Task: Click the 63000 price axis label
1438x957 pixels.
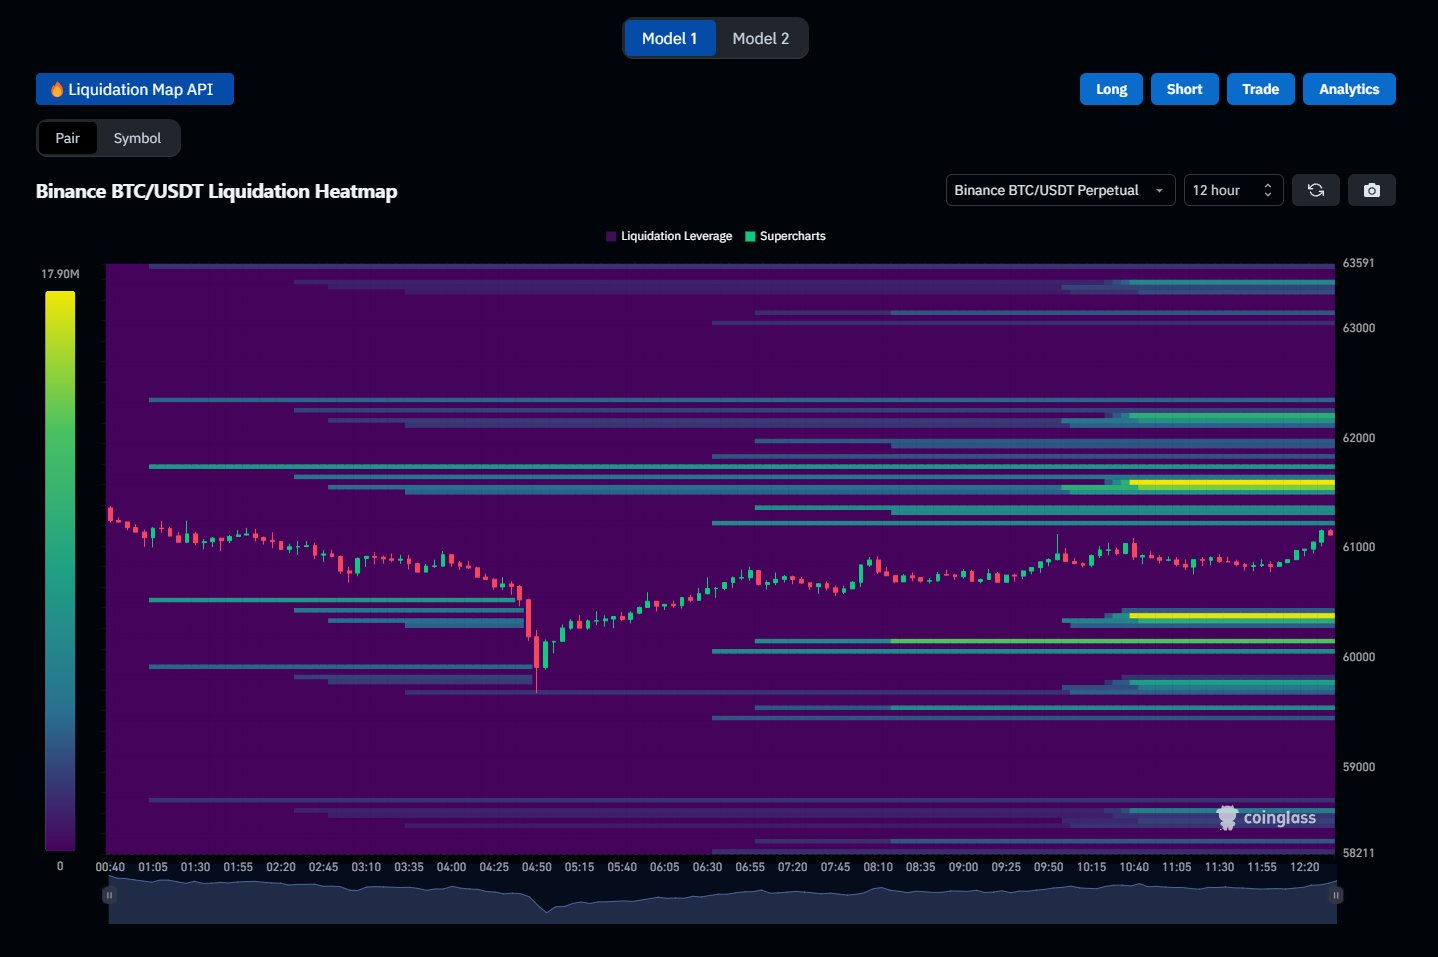Action: 1359,328
